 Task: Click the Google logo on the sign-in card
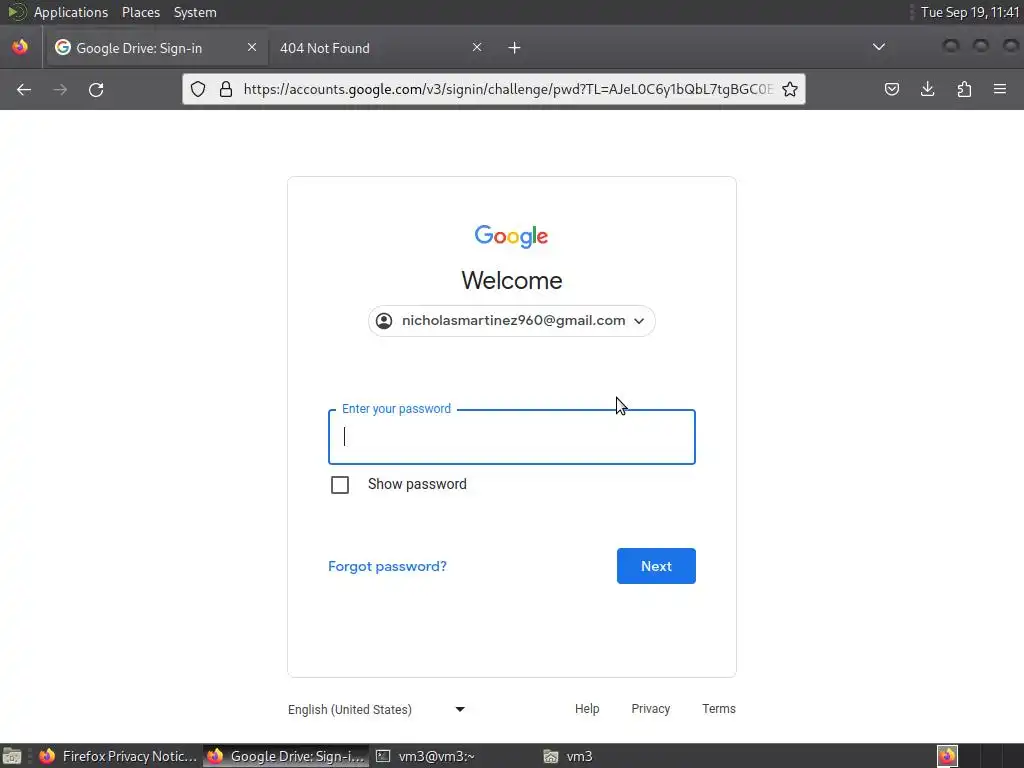coord(511,236)
